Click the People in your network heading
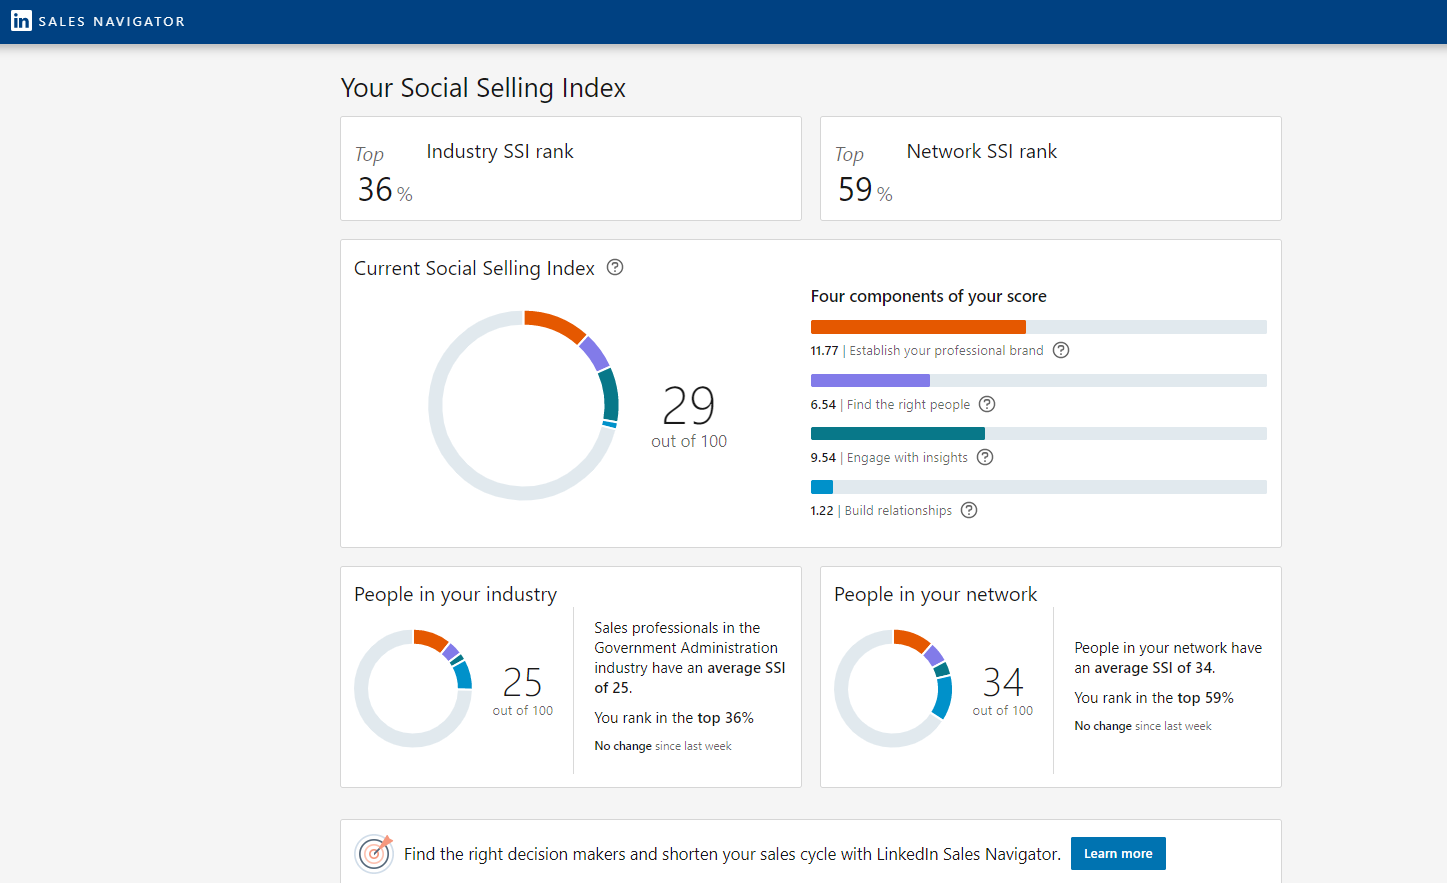1447x883 pixels. (935, 594)
